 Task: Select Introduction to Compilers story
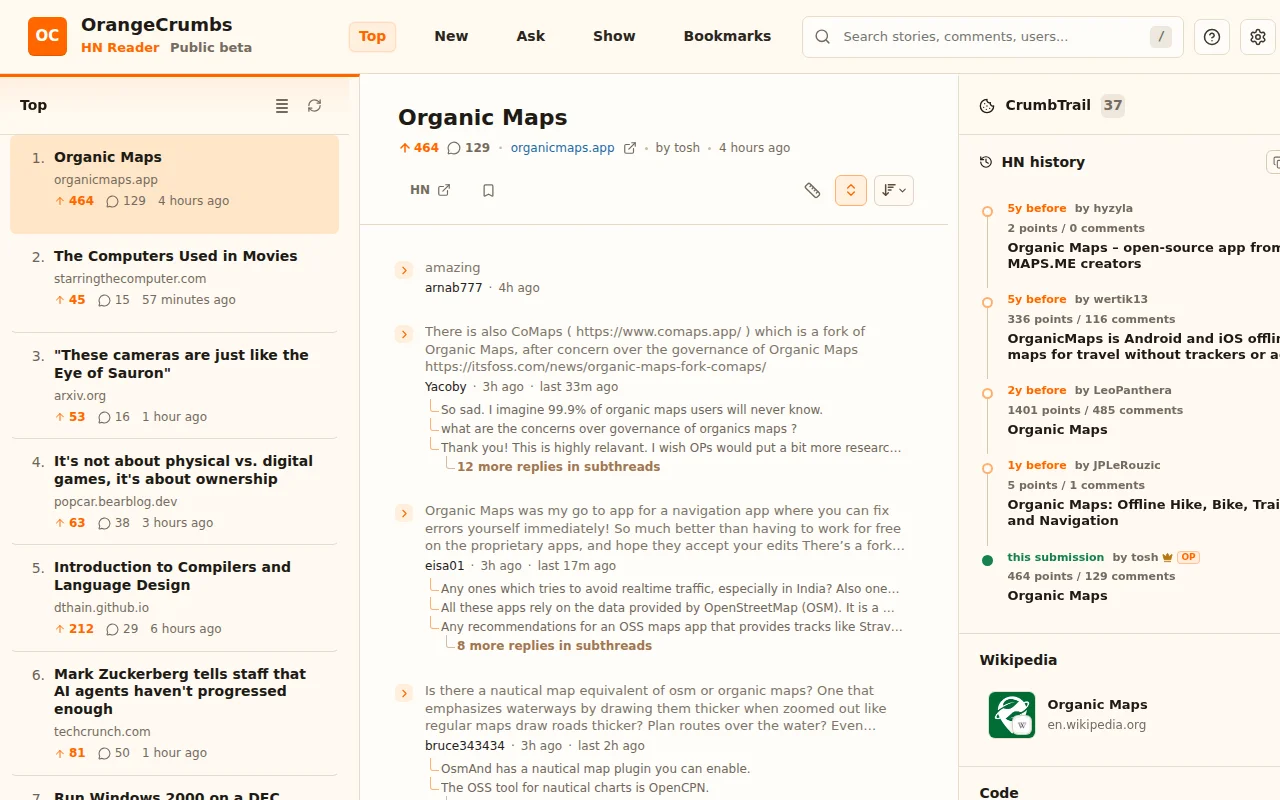(x=174, y=597)
